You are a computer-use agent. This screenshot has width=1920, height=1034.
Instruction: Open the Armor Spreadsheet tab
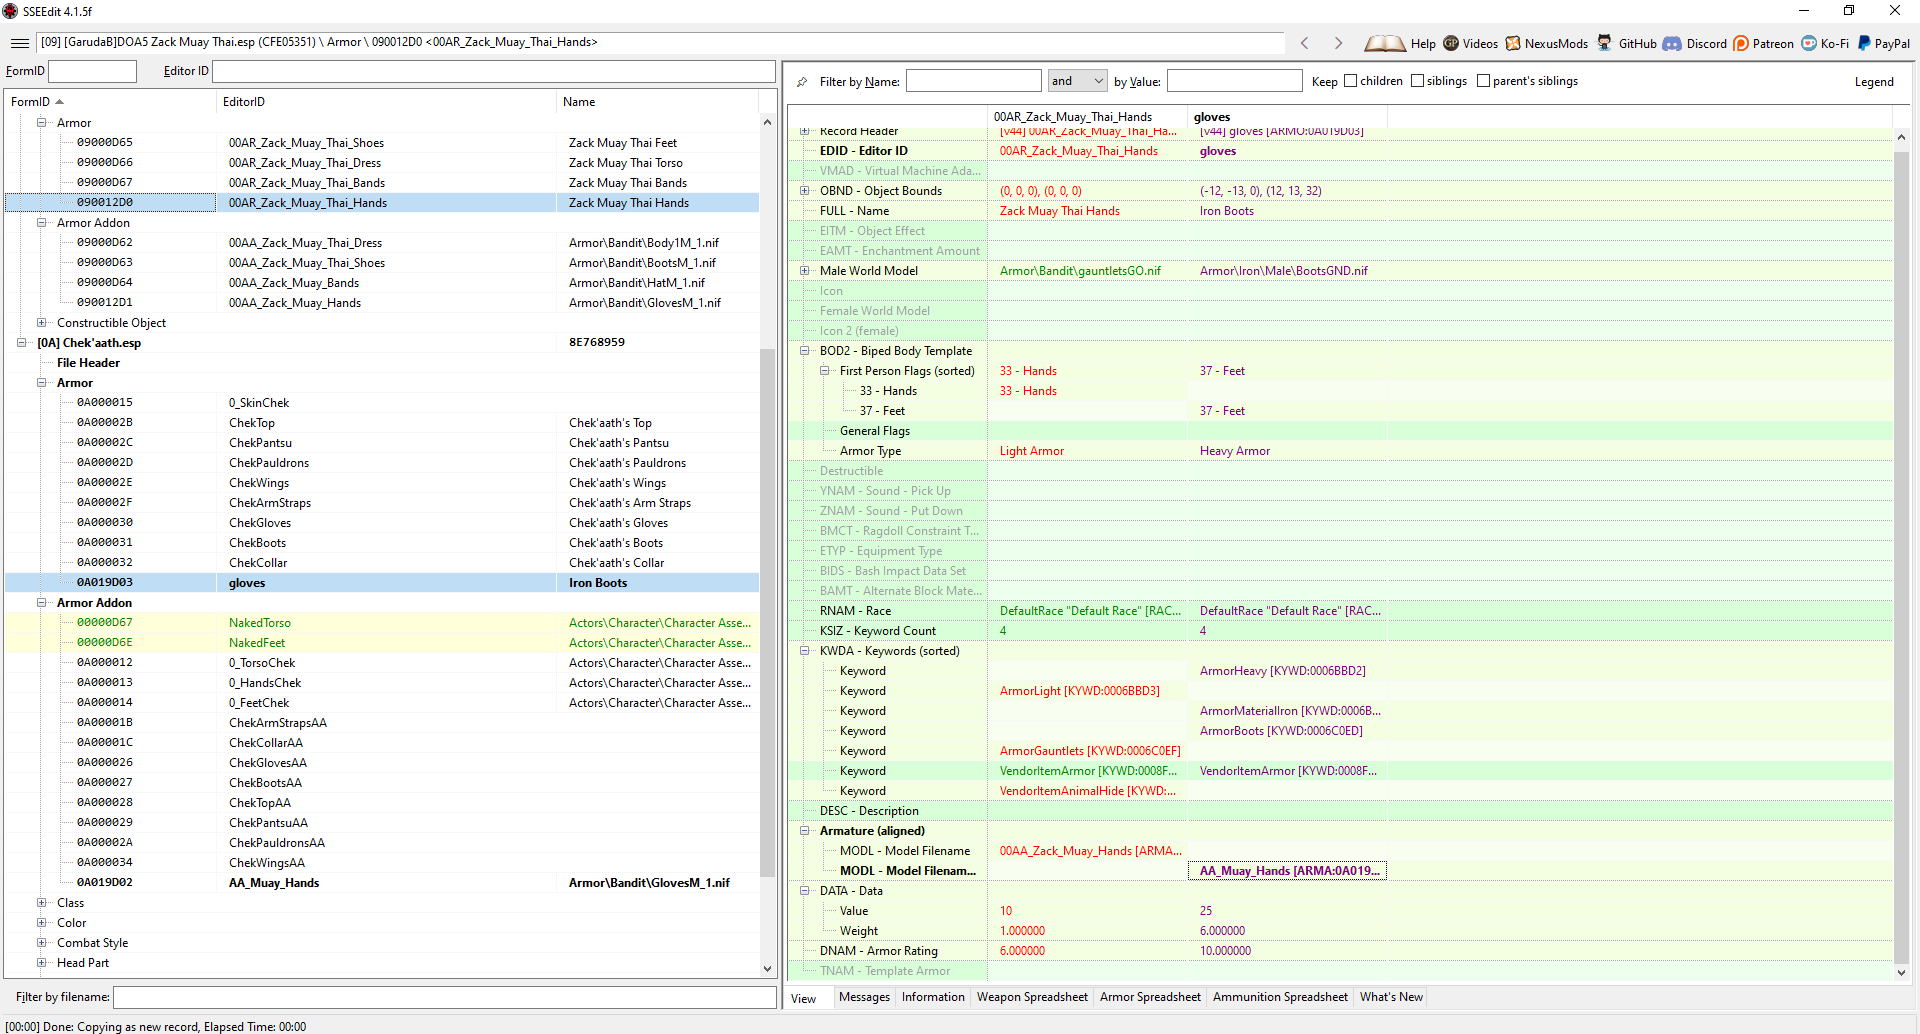point(1150,997)
